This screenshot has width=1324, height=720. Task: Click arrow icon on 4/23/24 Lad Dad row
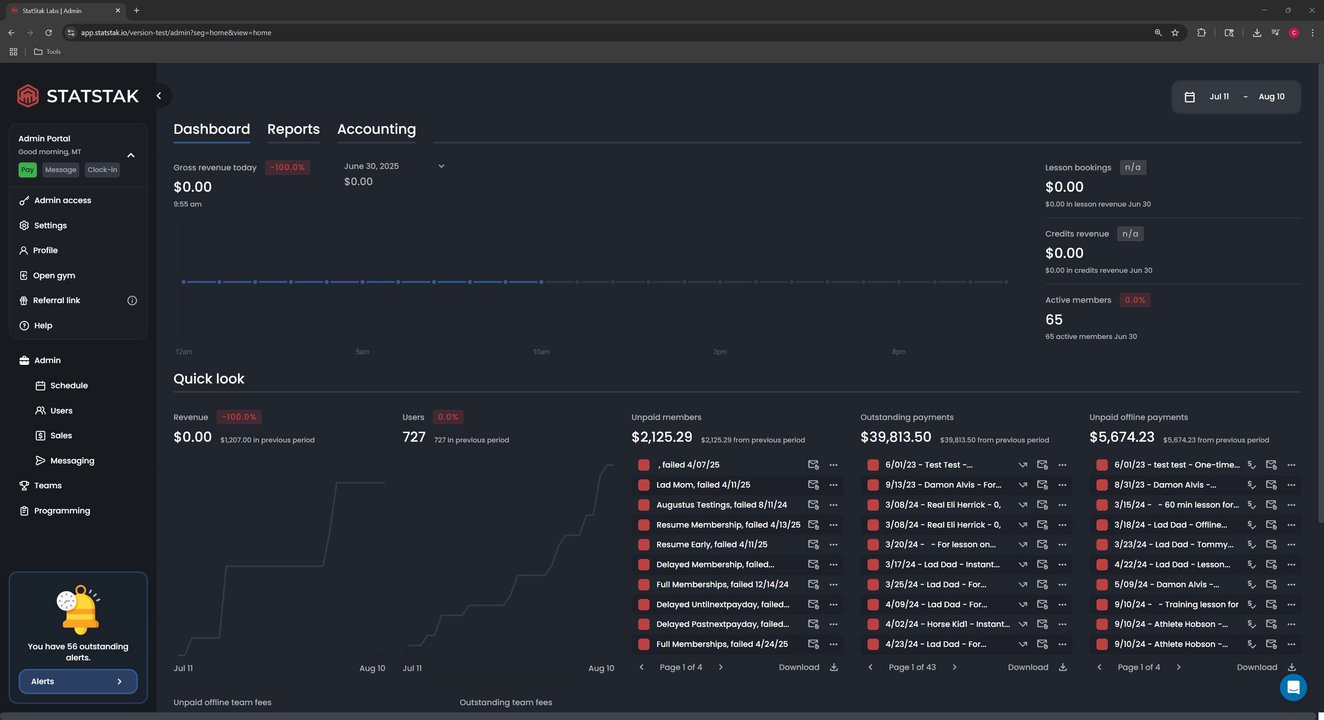coord(1023,644)
